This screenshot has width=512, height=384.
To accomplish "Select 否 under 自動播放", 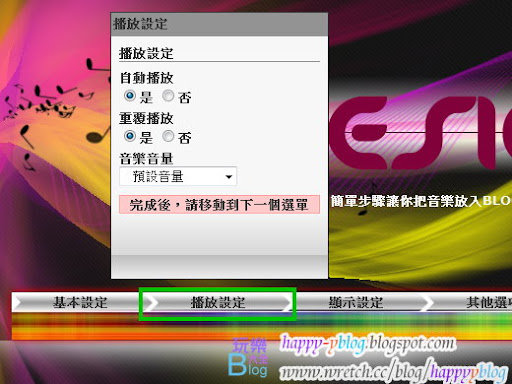I will click(168, 96).
